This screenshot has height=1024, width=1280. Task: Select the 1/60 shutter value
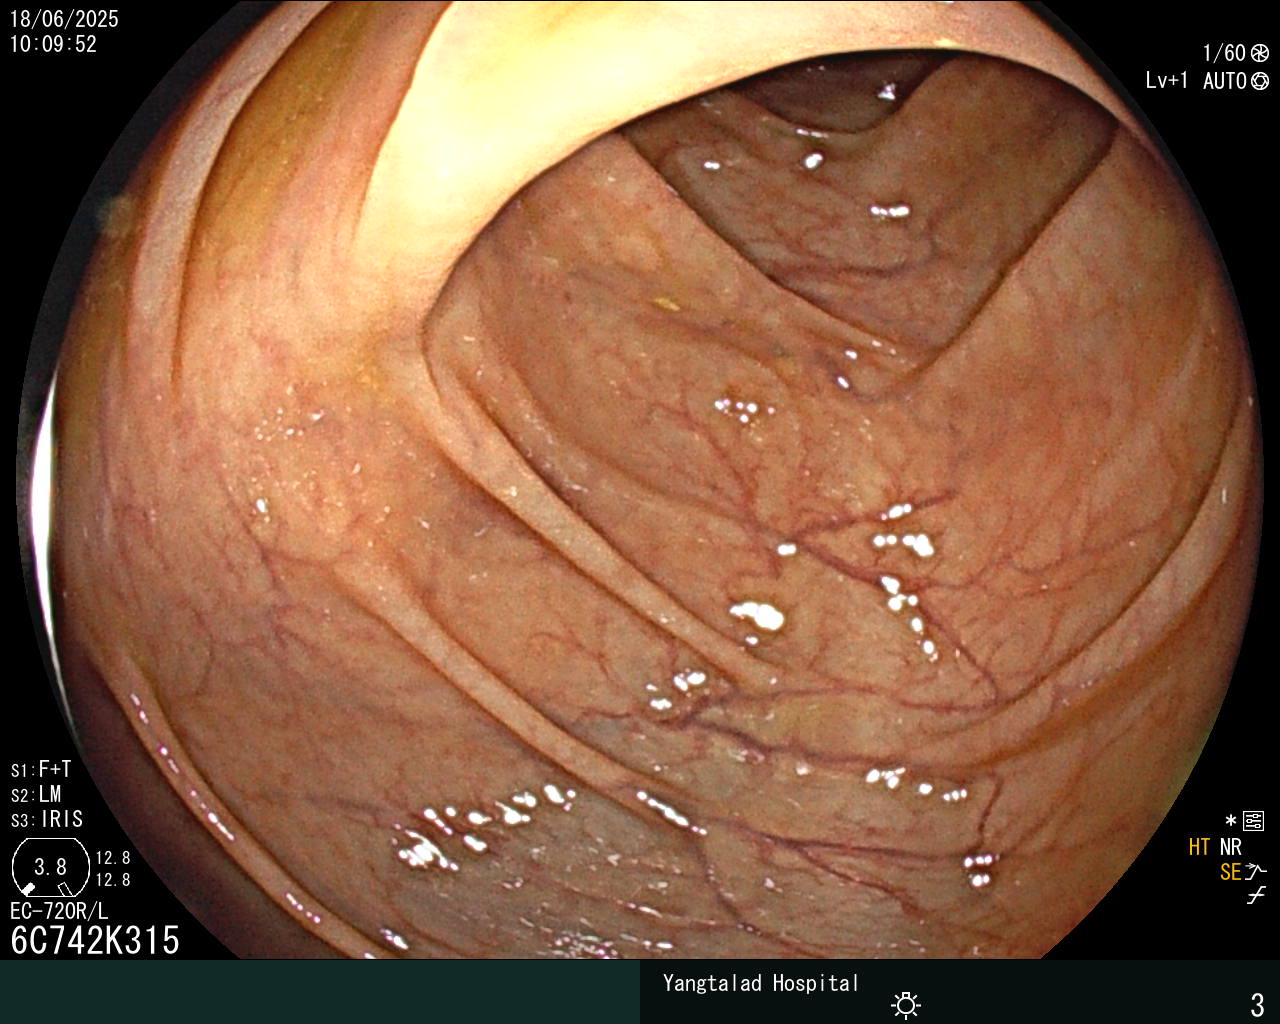pos(1224,54)
